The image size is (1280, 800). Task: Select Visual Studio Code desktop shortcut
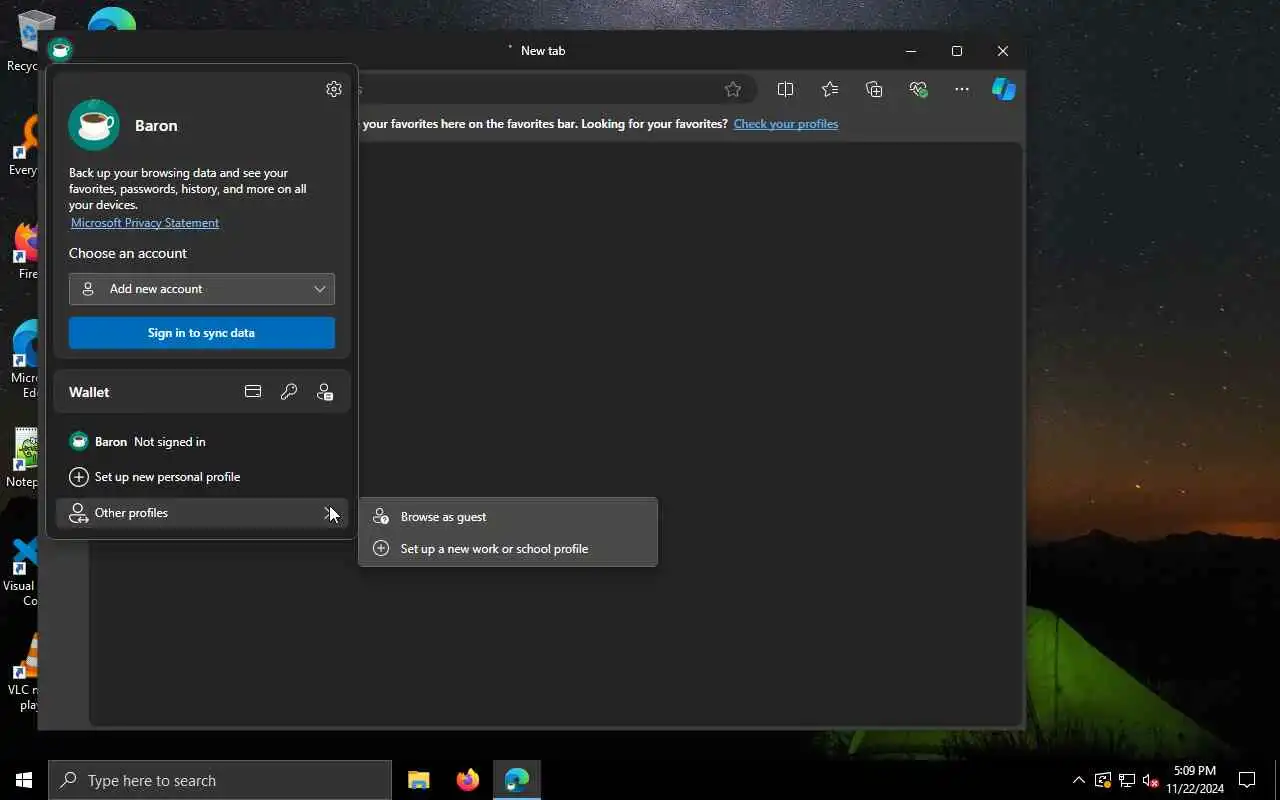[x=22, y=572]
